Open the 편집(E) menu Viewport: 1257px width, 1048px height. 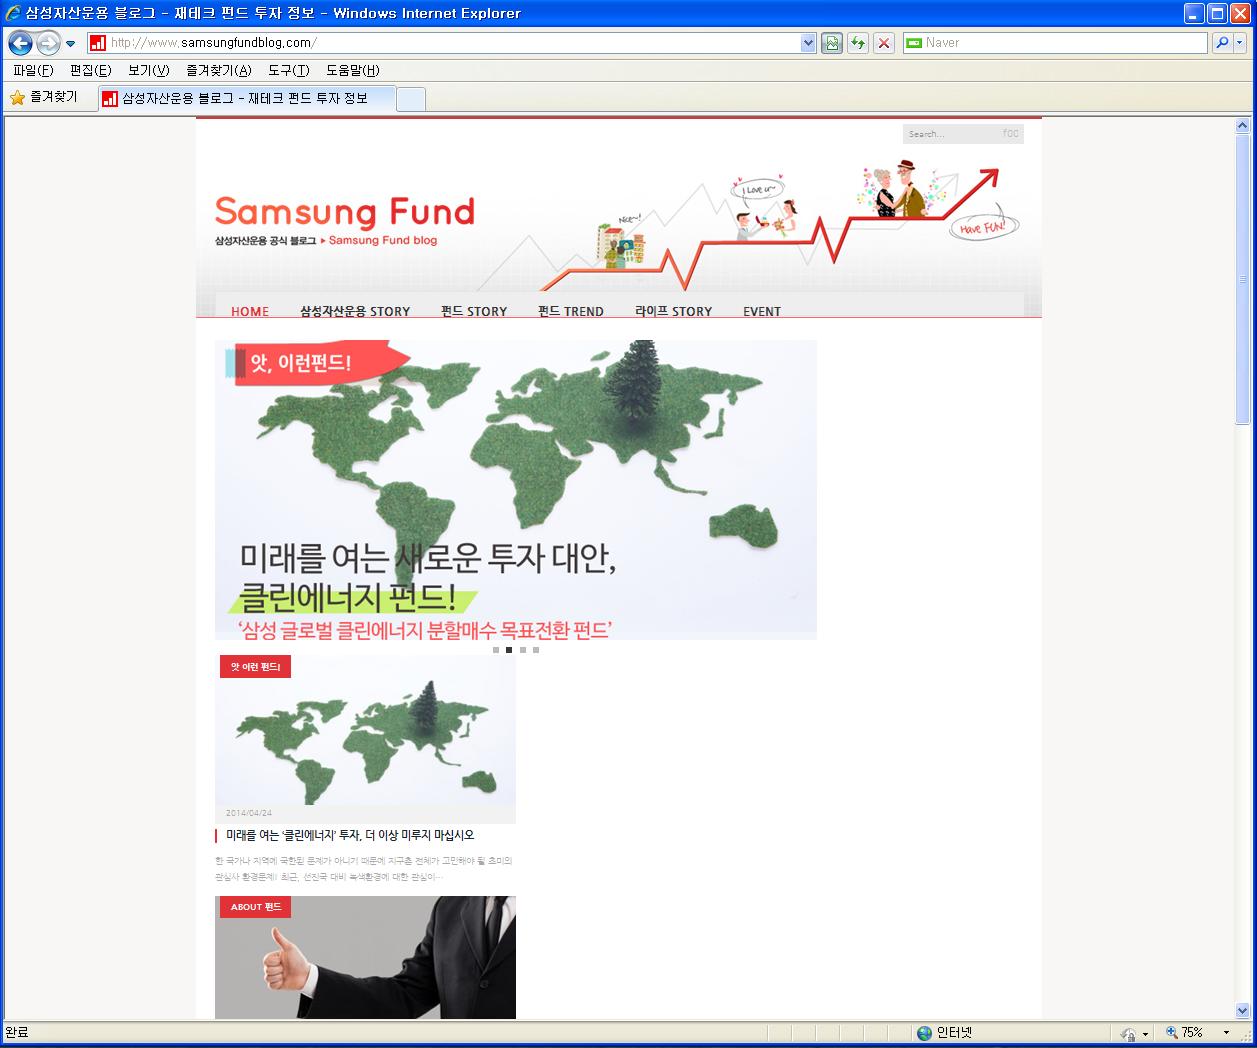coord(91,70)
